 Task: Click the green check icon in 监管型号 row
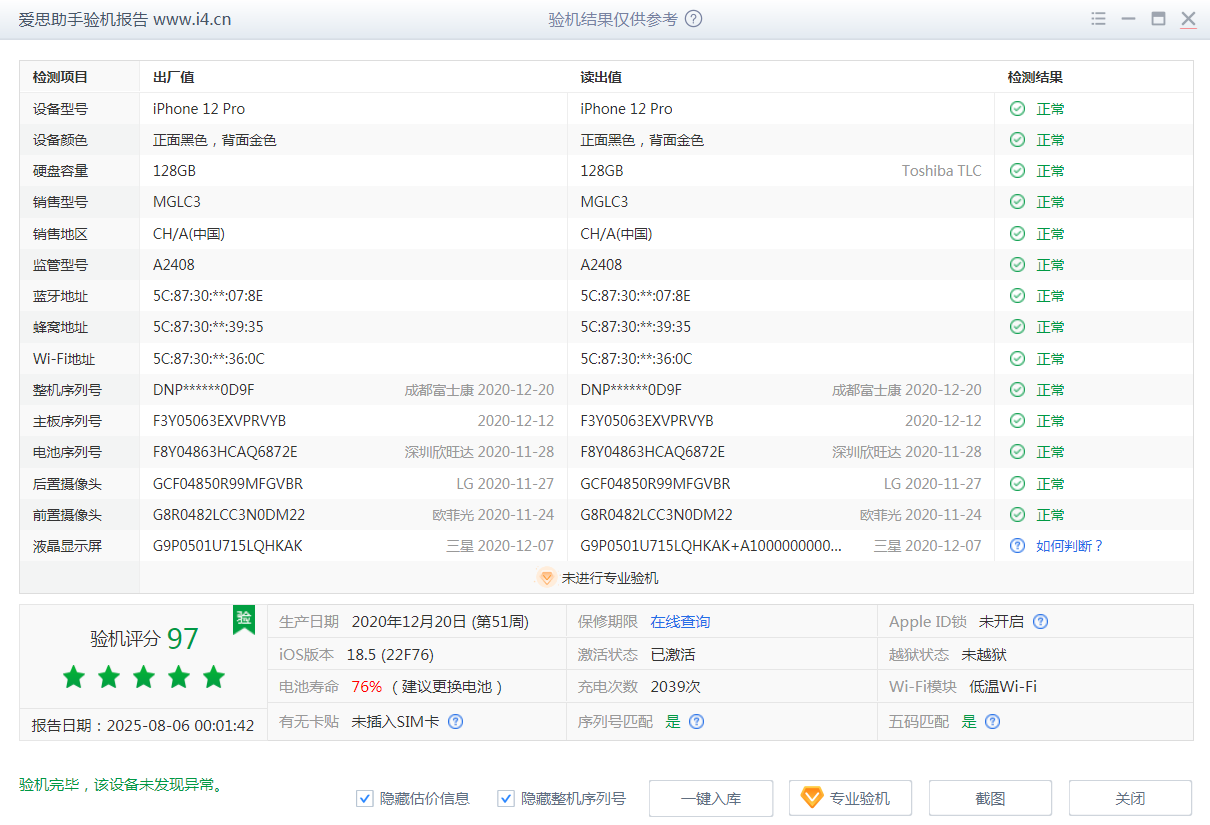pos(1017,265)
